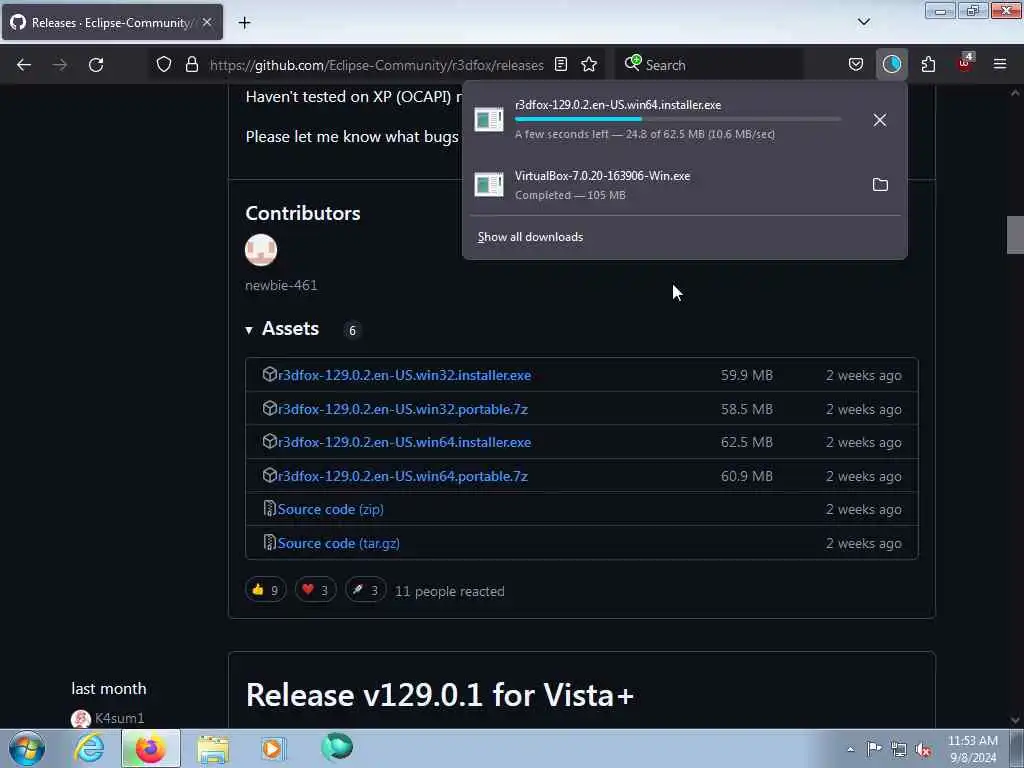
Task: Download r3dfox win32 portable 7z
Action: pyautogui.click(x=403, y=409)
